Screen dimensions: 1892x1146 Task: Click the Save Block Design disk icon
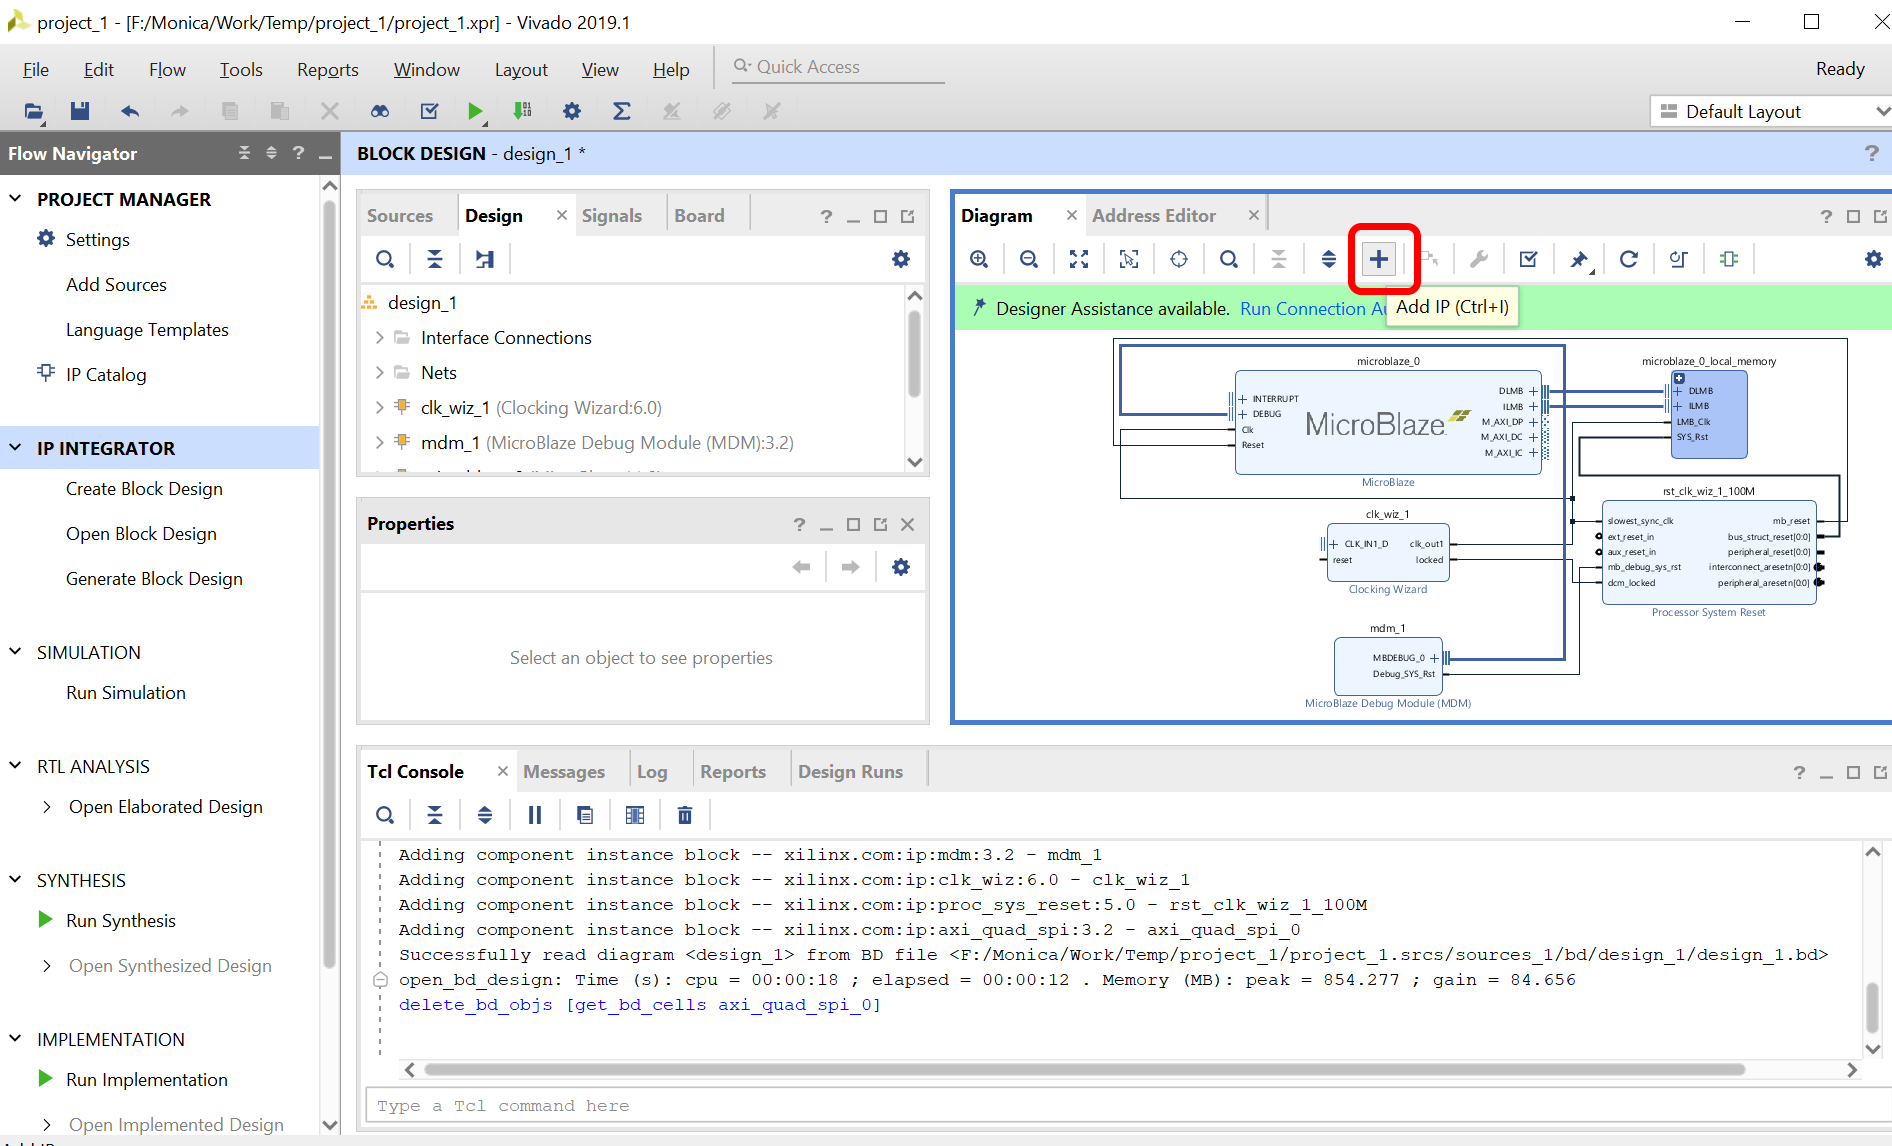click(80, 111)
